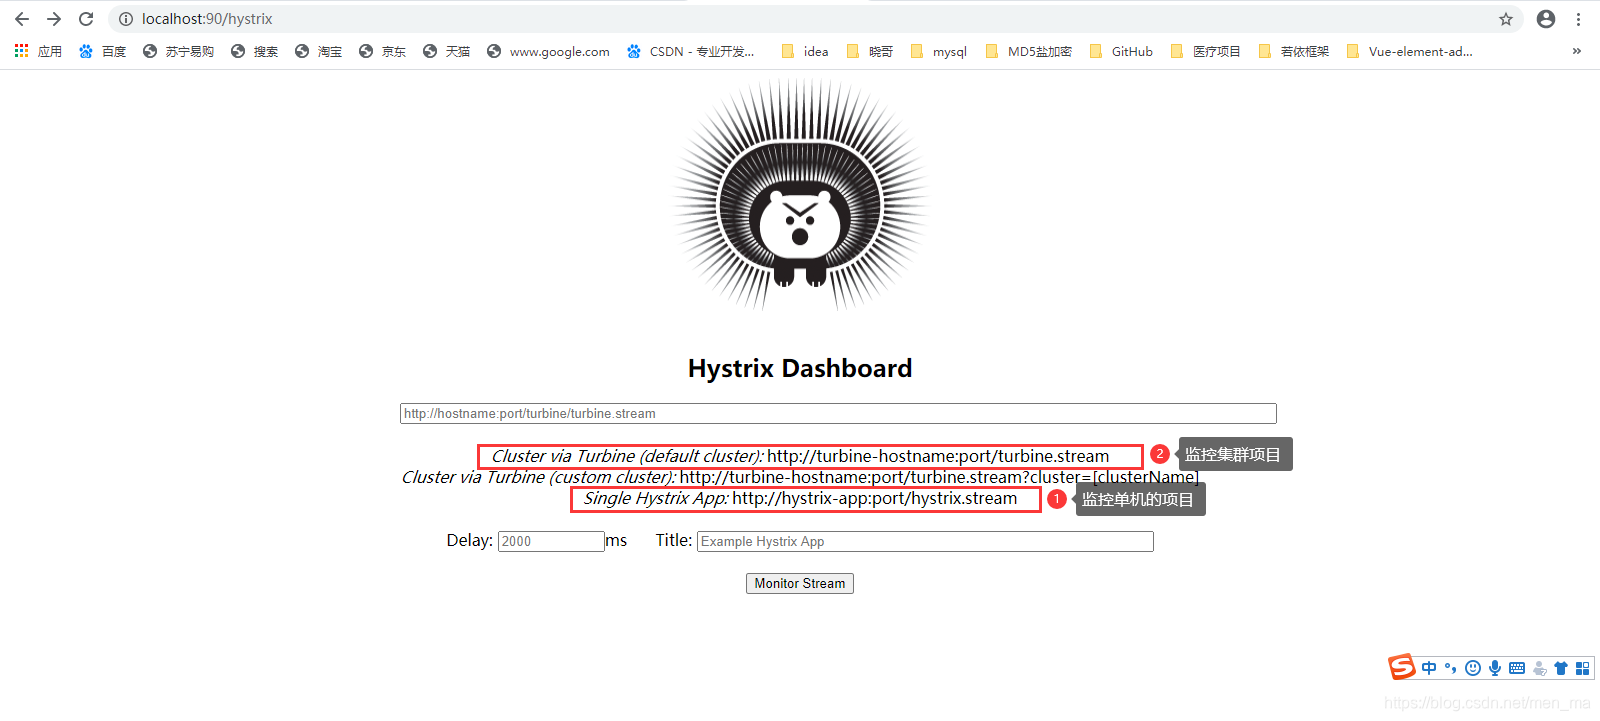Open the 医疗项目 bookmark folder
Screen dimensions: 1600x721
tap(1205, 51)
